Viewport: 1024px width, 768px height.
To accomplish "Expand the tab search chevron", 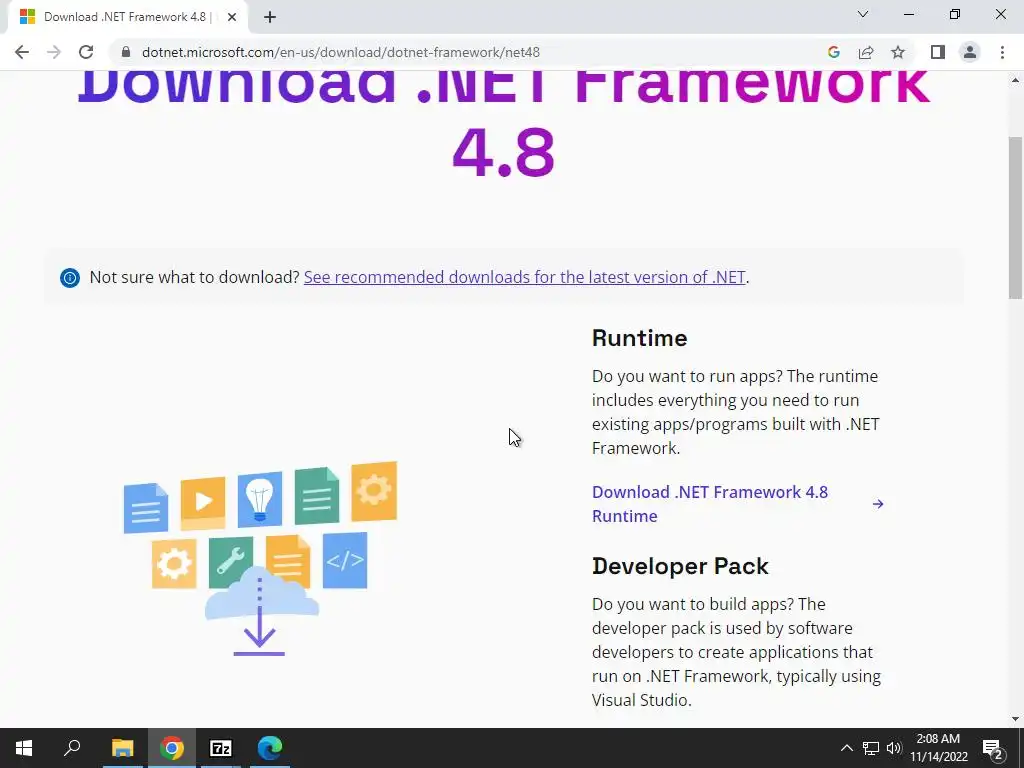I will (x=863, y=14).
